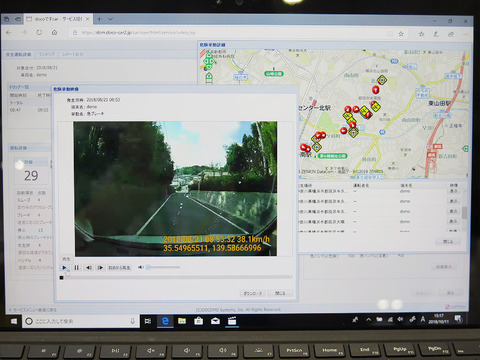Click the 初めから再生 replay button

[119, 267]
